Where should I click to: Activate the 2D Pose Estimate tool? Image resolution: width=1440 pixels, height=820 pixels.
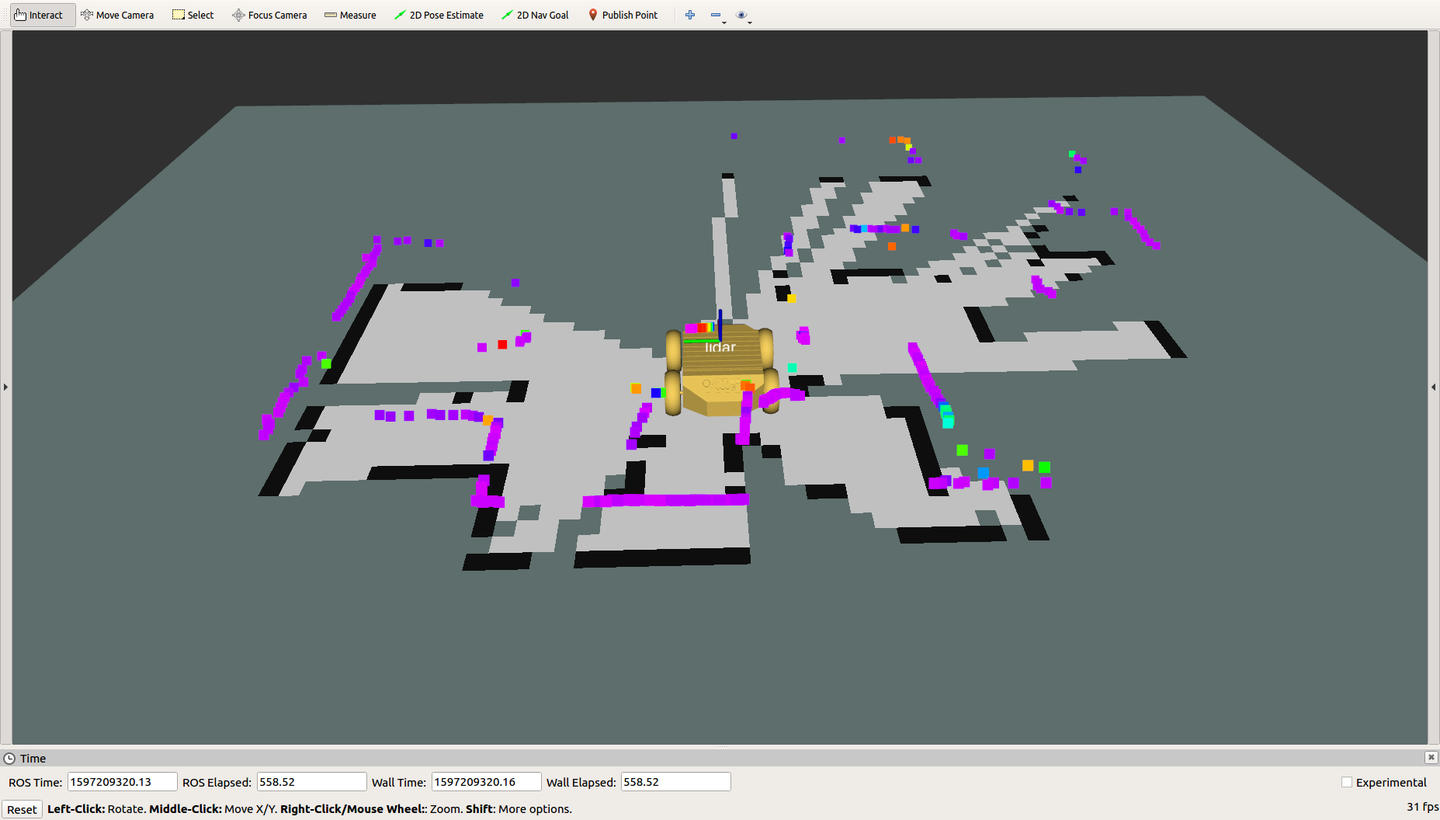439,15
